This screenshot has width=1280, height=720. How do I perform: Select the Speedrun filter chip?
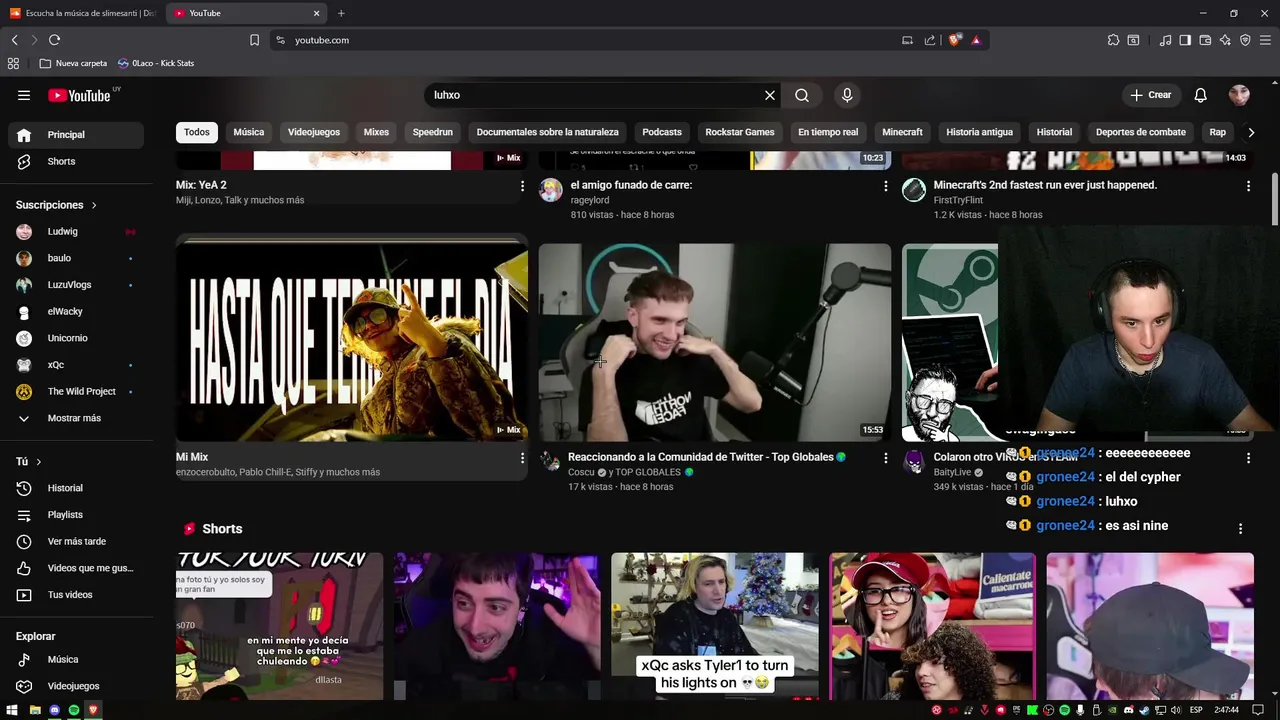(x=433, y=132)
